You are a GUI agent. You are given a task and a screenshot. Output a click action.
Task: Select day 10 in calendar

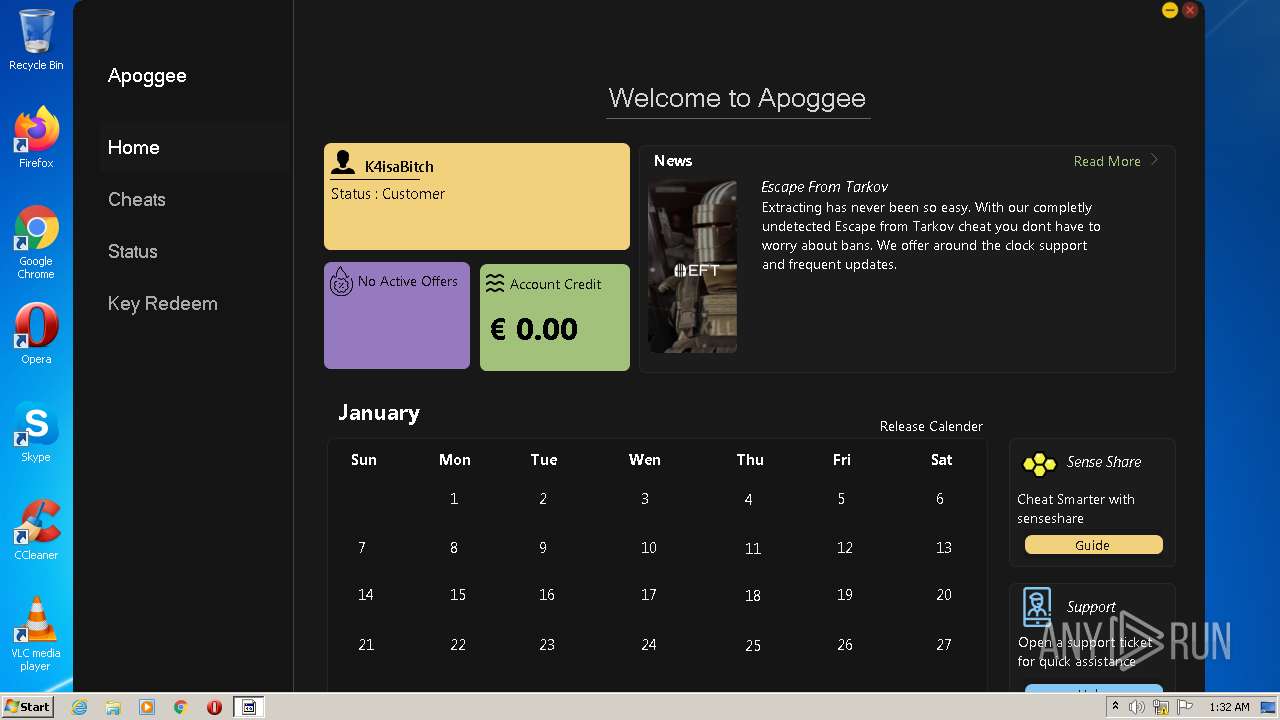tap(649, 548)
